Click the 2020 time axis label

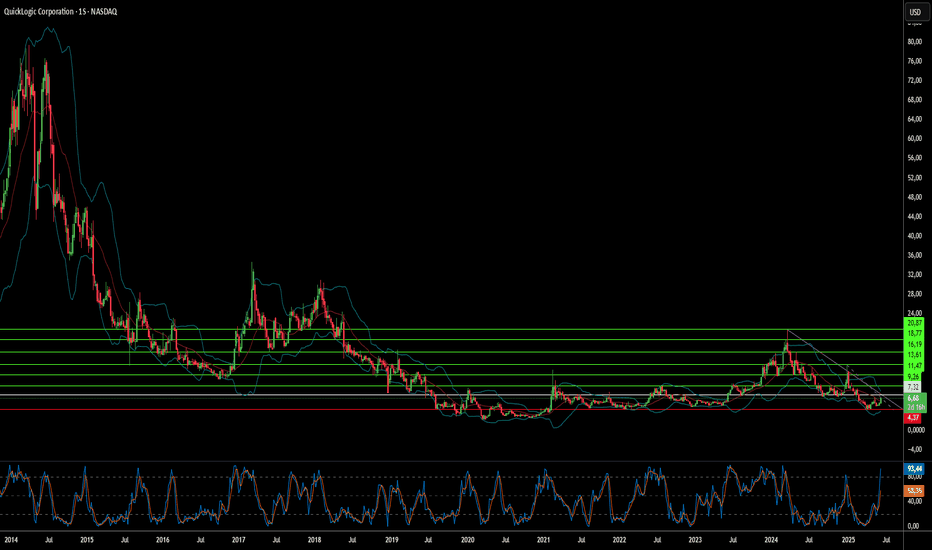point(467,540)
